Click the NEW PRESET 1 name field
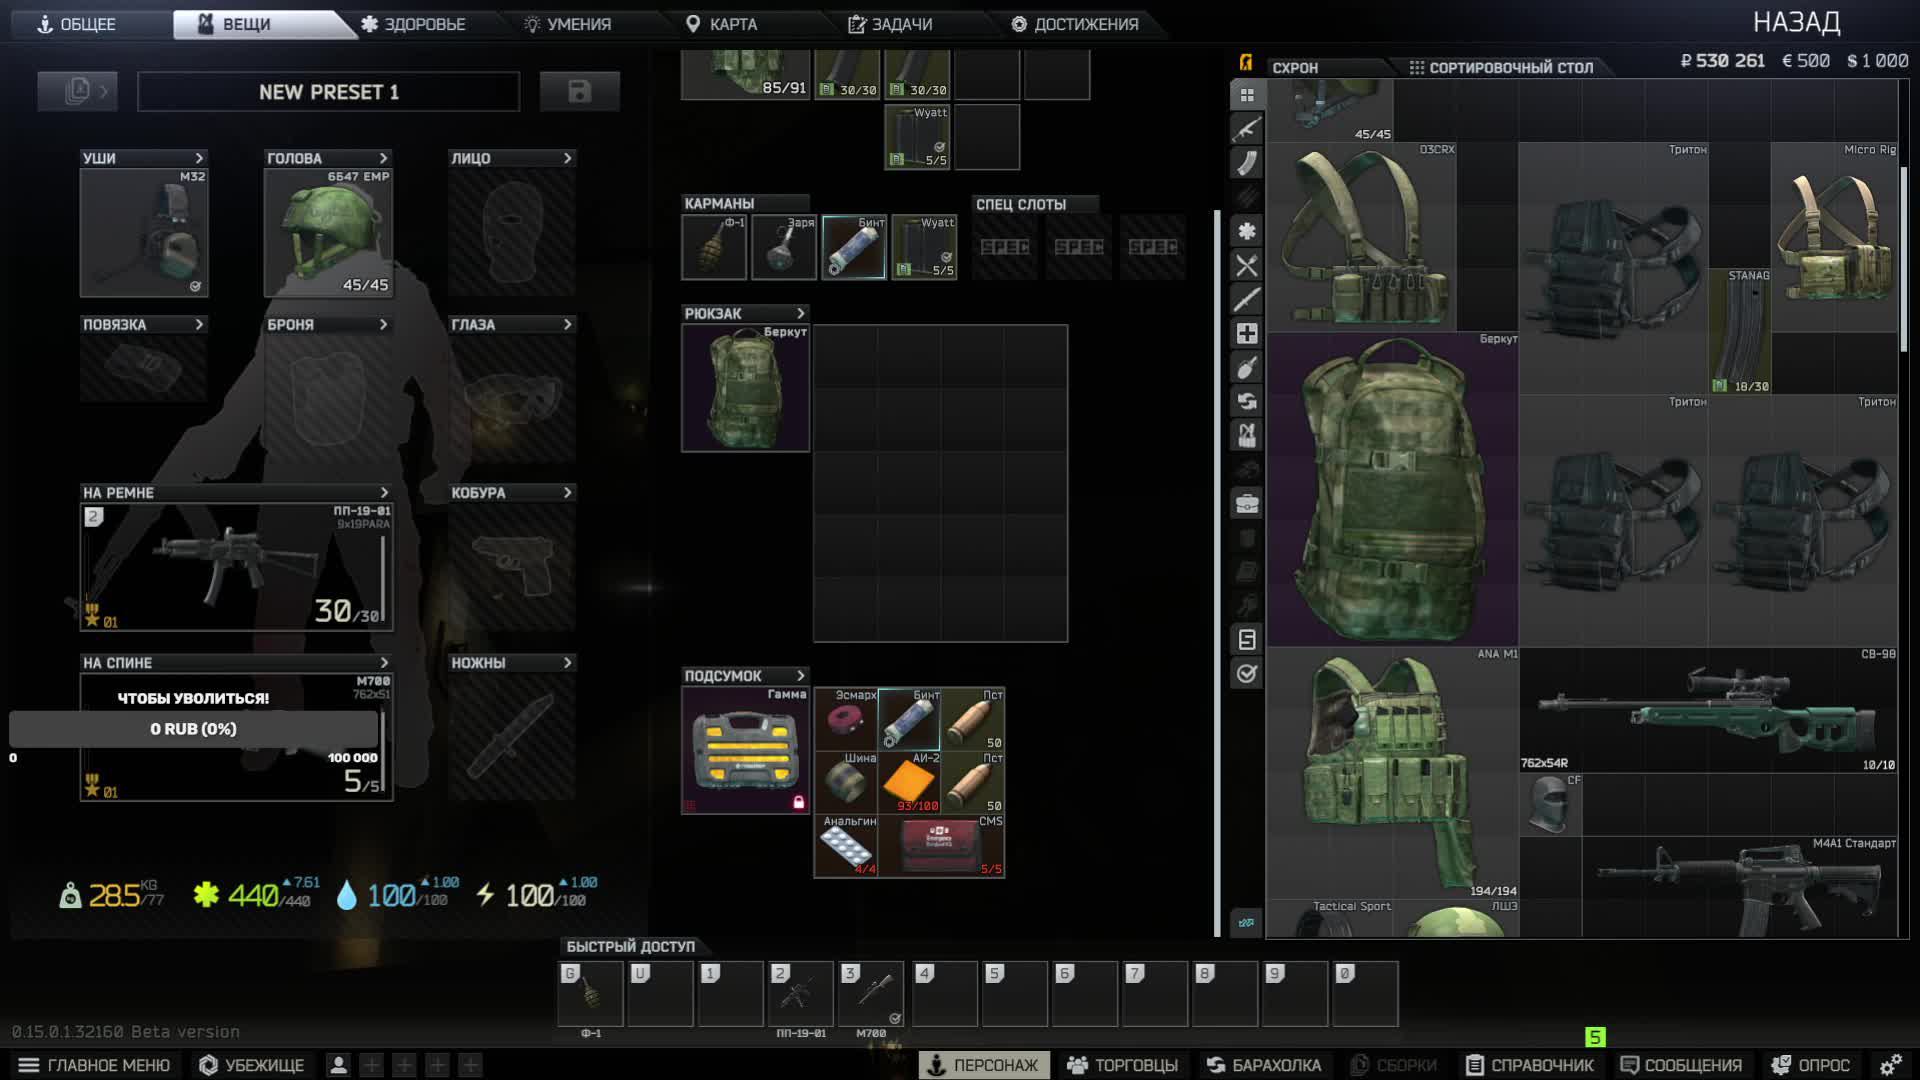The width and height of the screenshot is (1920, 1080). click(328, 92)
